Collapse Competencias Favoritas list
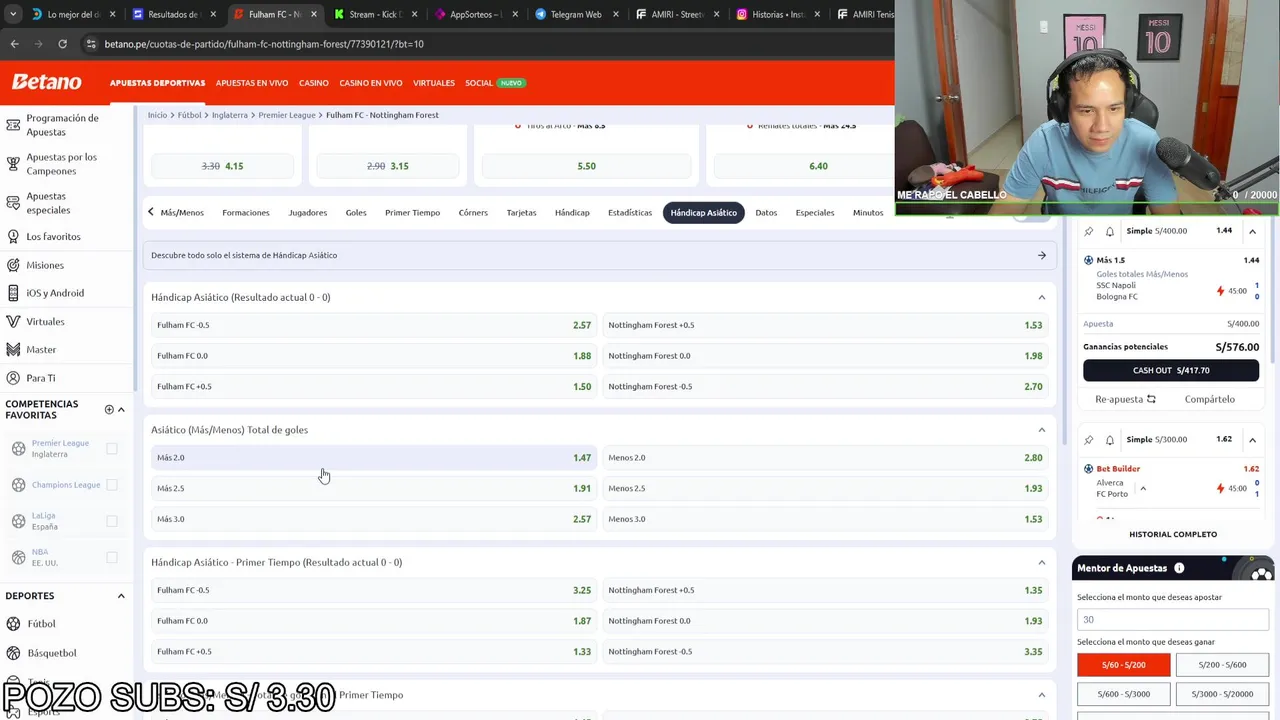The width and height of the screenshot is (1280, 720). pyautogui.click(x=121, y=409)
